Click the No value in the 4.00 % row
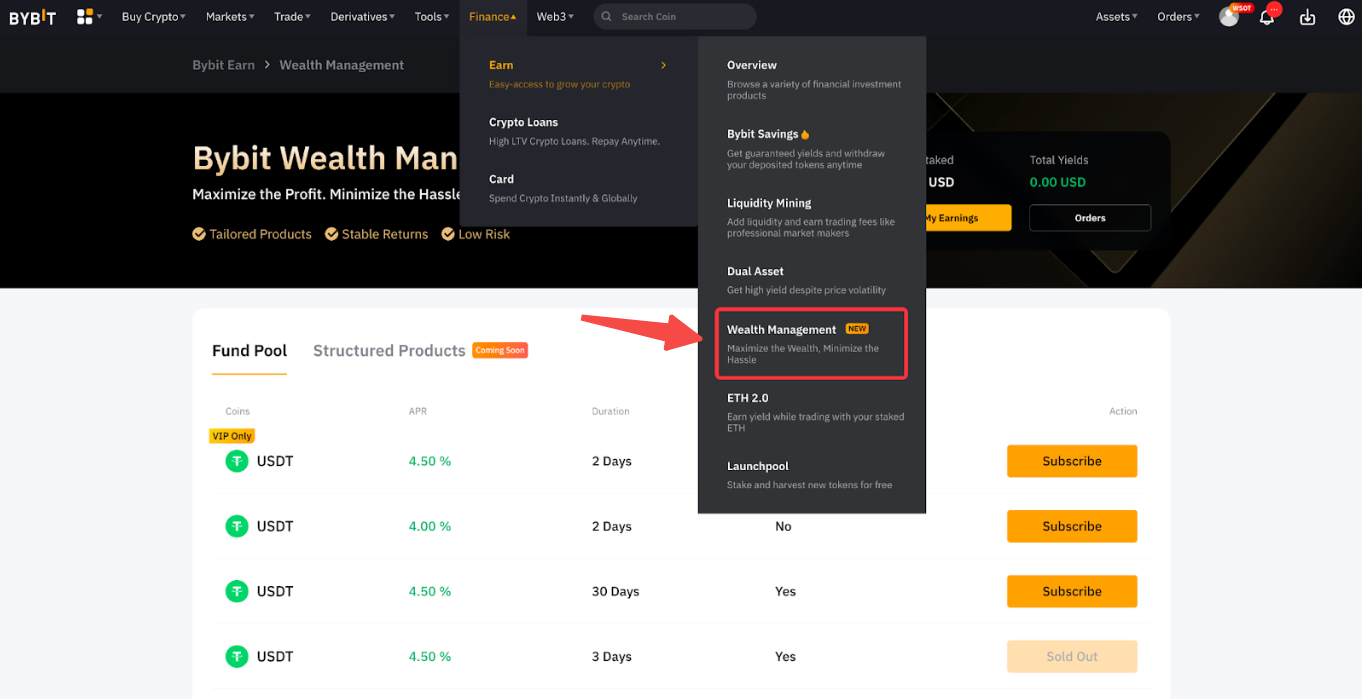This screenshot has height=699, width=1362. [x=783, y=526]
